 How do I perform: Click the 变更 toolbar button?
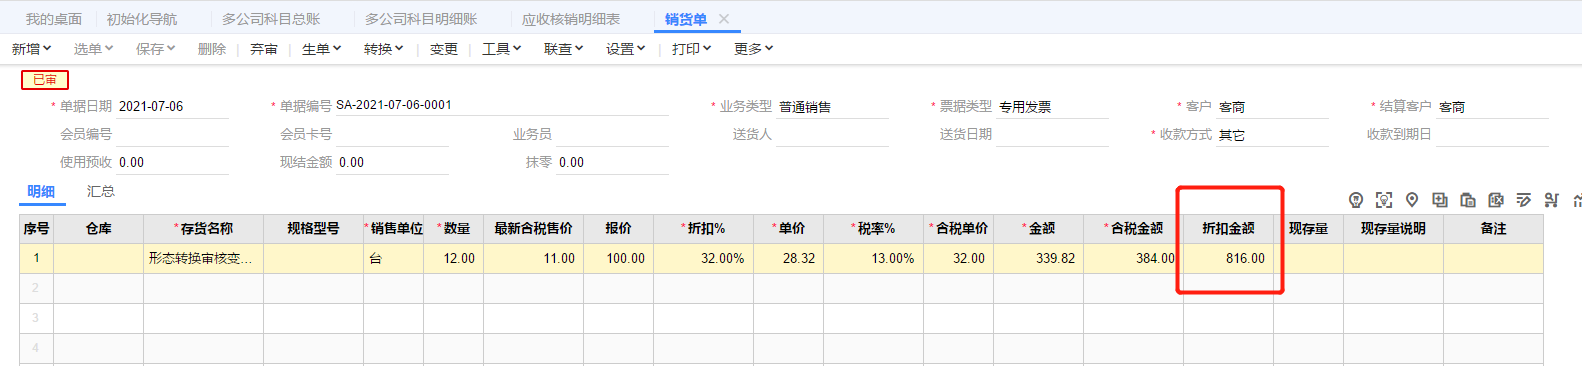[x=444, y=49]
